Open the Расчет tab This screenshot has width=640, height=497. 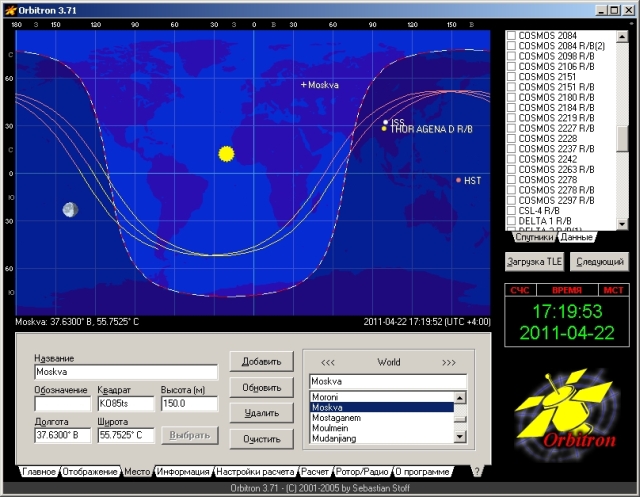coord(315,472)
